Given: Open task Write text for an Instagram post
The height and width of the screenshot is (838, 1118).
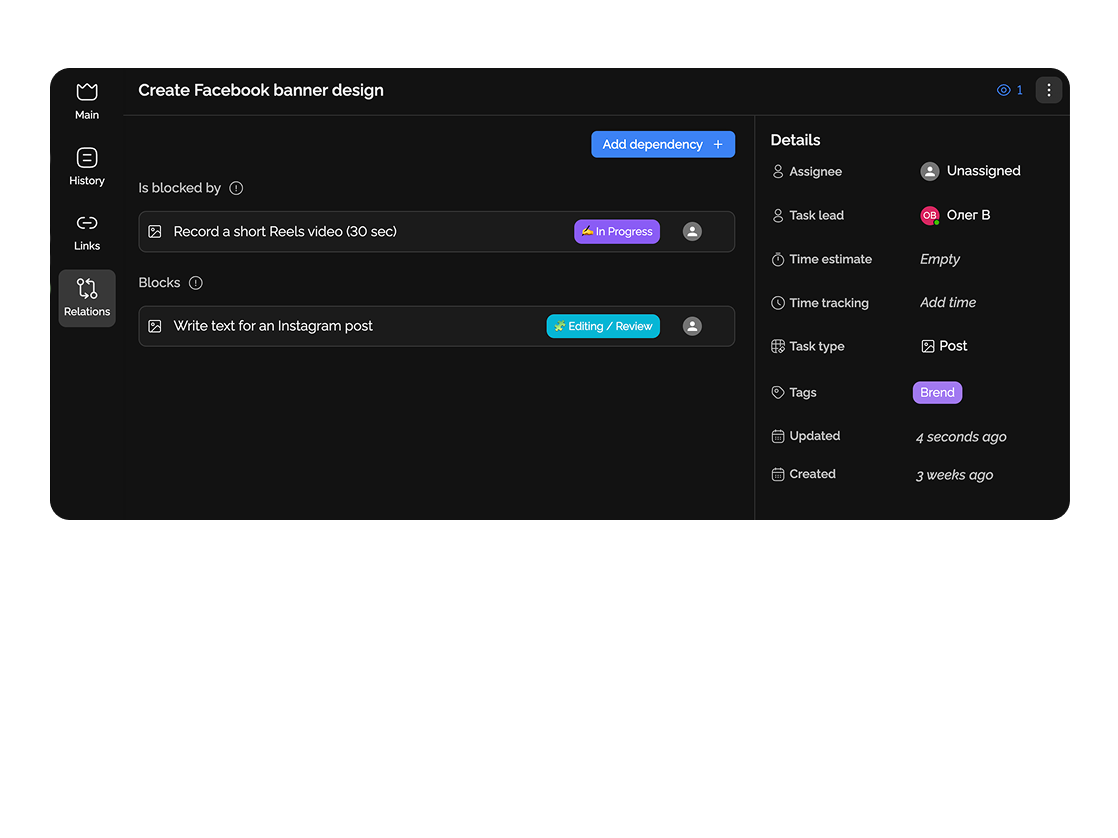Looking at the screenshot, I should [273, 326].
